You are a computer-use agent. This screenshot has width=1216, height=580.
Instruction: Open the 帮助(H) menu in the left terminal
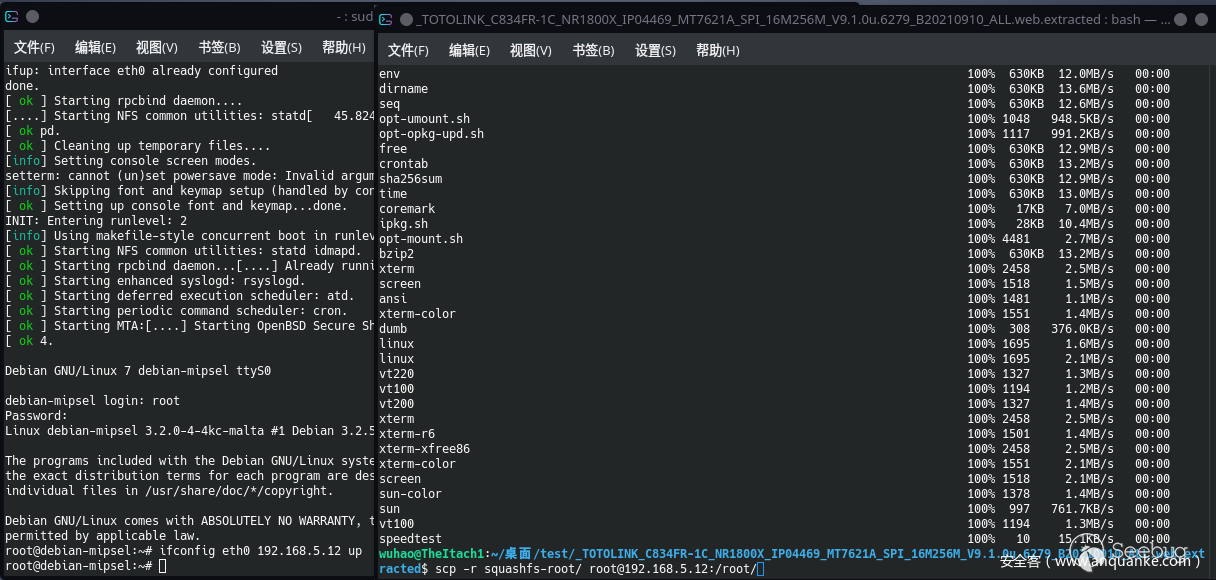pyautogui.click(x=343, y=47)
